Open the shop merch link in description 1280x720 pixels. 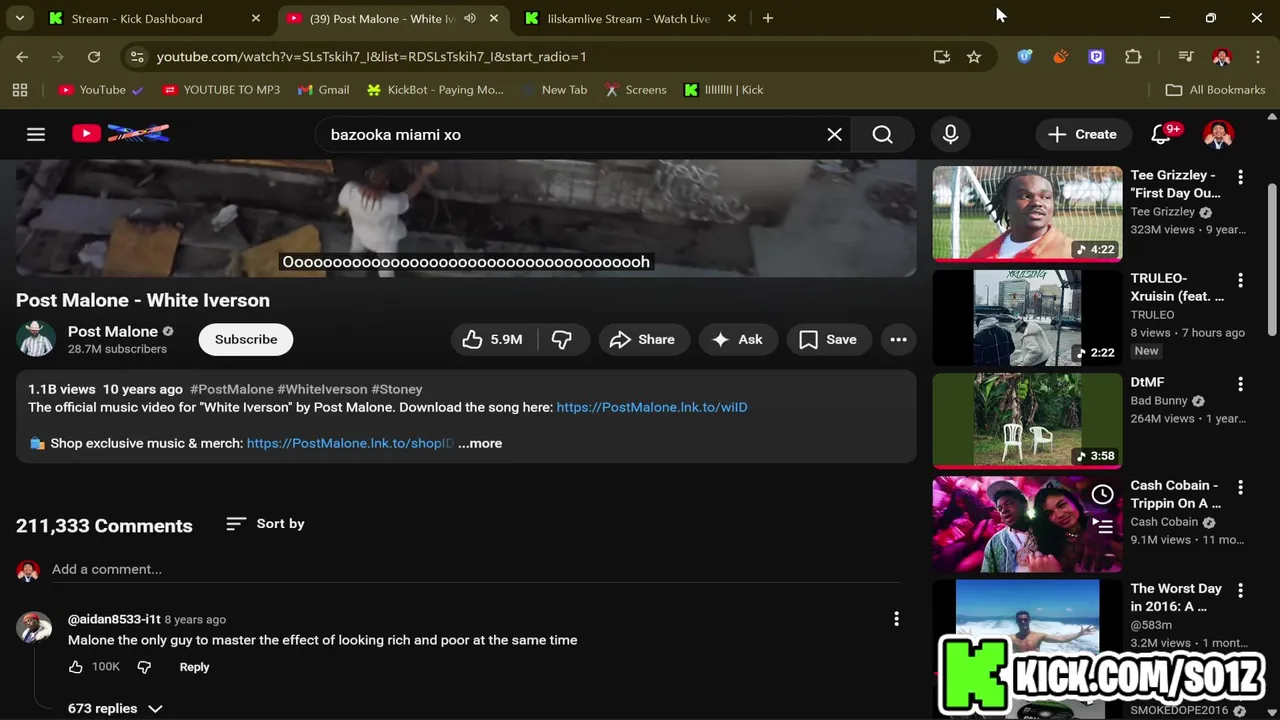pos(350,443)
